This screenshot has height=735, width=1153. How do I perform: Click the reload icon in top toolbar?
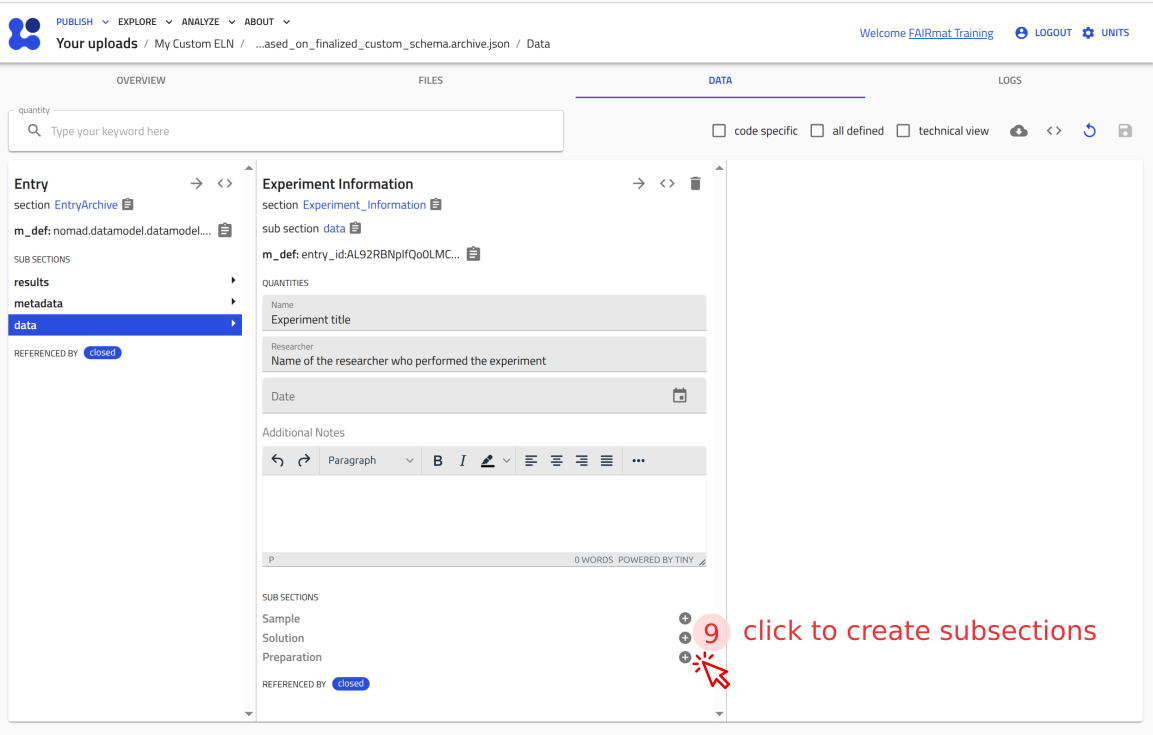tap(1090, 131)
